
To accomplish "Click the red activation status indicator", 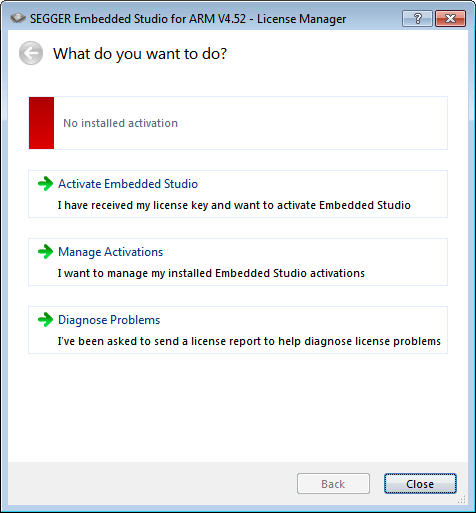I will 41,123.
